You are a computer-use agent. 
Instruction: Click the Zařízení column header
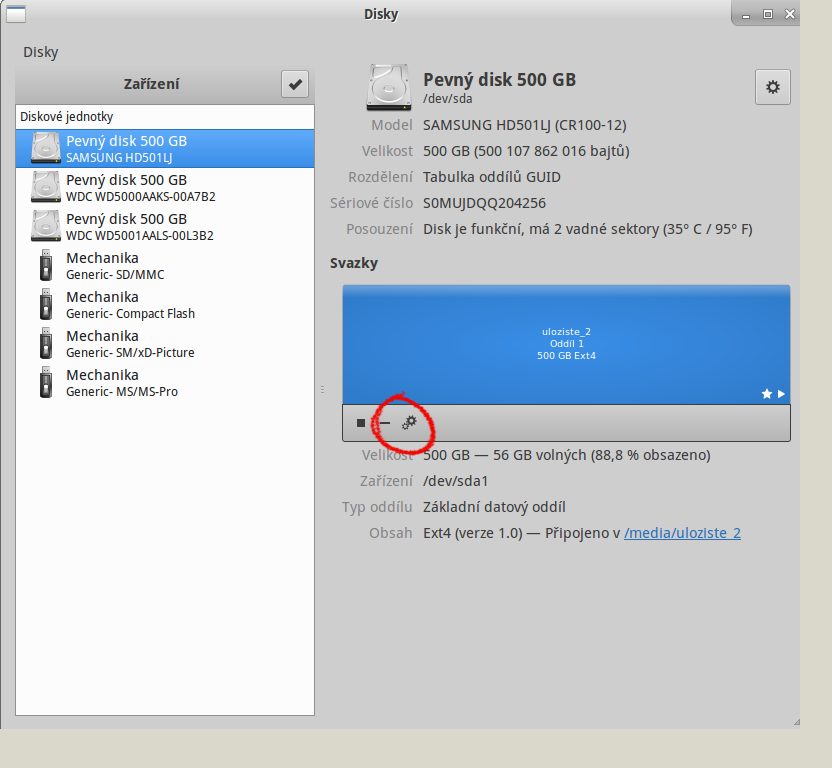click(151, 84)
